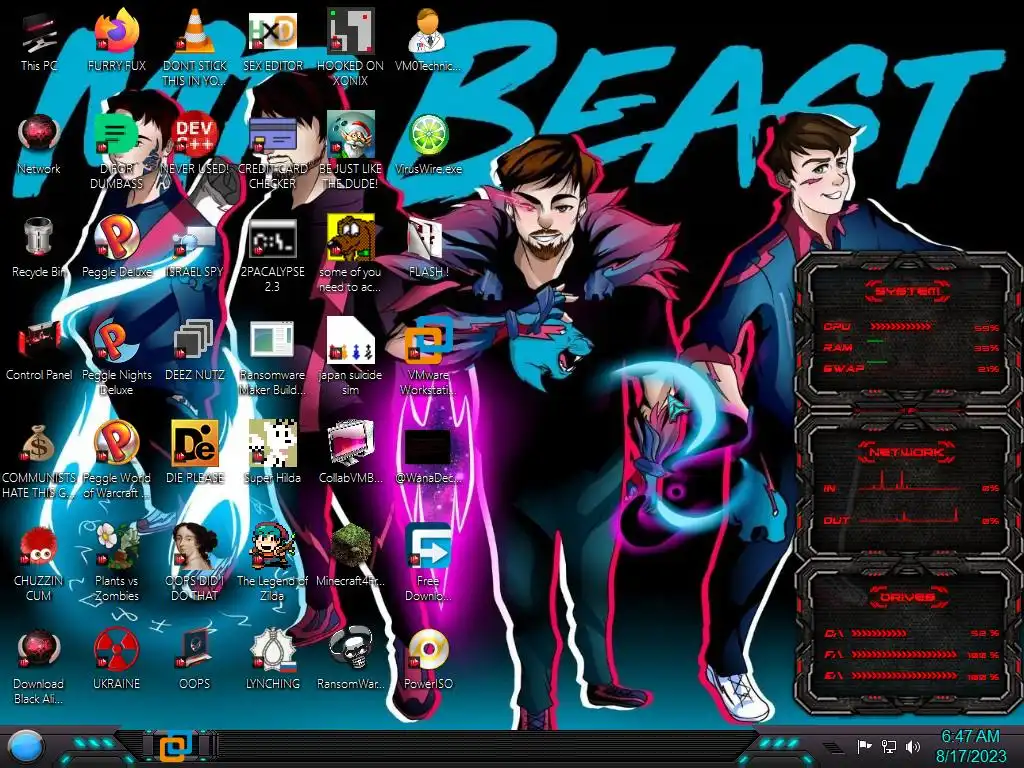The image size is (1024, 768).
Task: Select the radiation UKRAINE icon
Action: pos(117,650)
